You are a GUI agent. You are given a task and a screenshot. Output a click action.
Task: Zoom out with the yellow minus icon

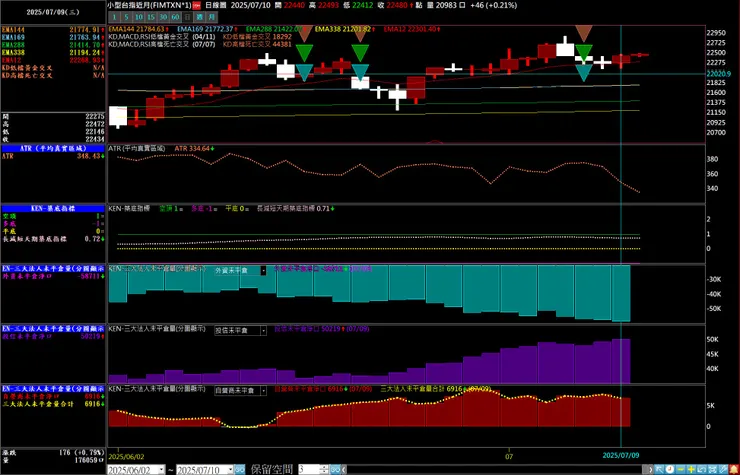(681, 469)
